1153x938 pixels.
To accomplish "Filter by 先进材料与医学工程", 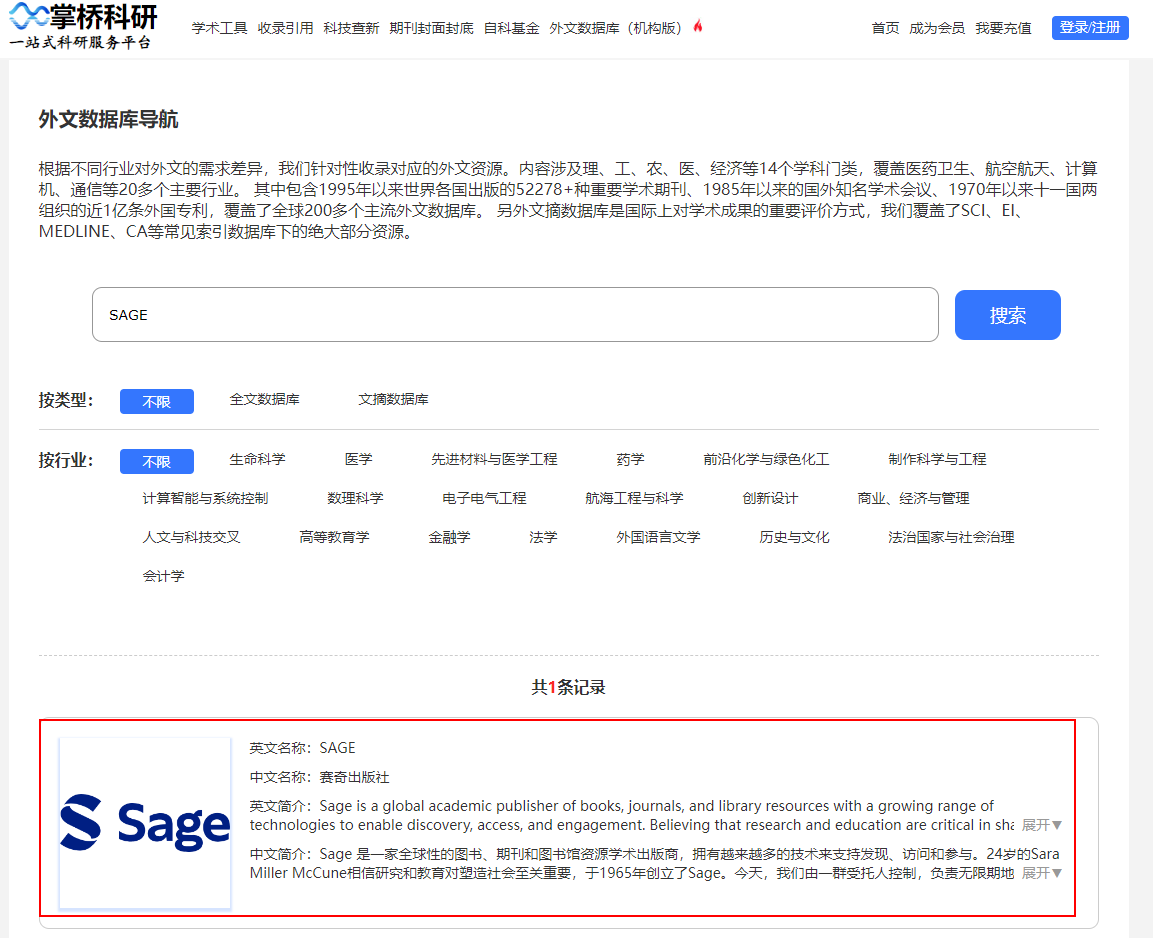I will tap(494, 459).
